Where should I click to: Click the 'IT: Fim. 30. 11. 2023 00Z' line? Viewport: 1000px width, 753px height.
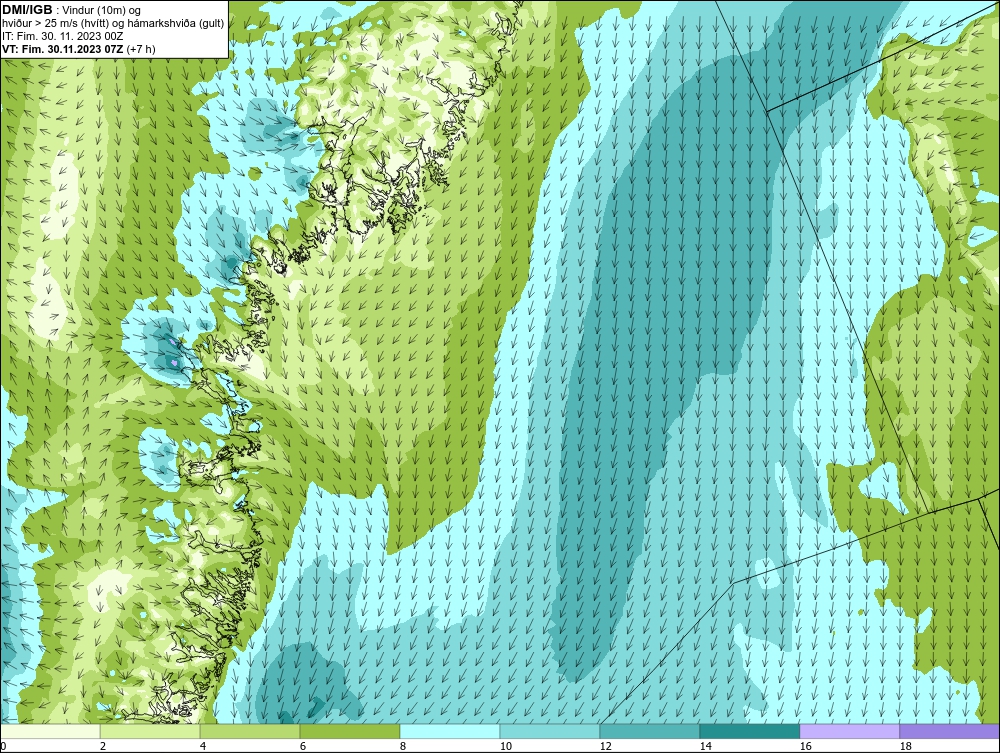(x=61, y=36)
